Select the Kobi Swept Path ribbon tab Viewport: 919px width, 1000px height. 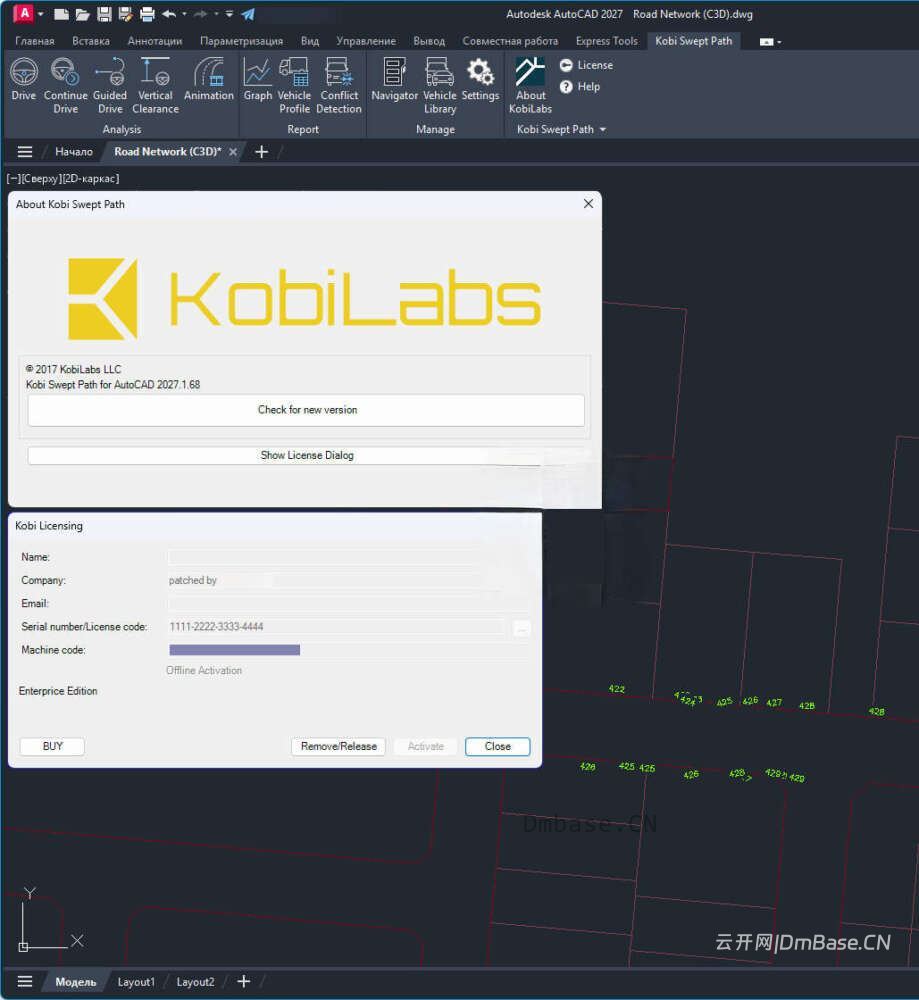tap(693, 41)
